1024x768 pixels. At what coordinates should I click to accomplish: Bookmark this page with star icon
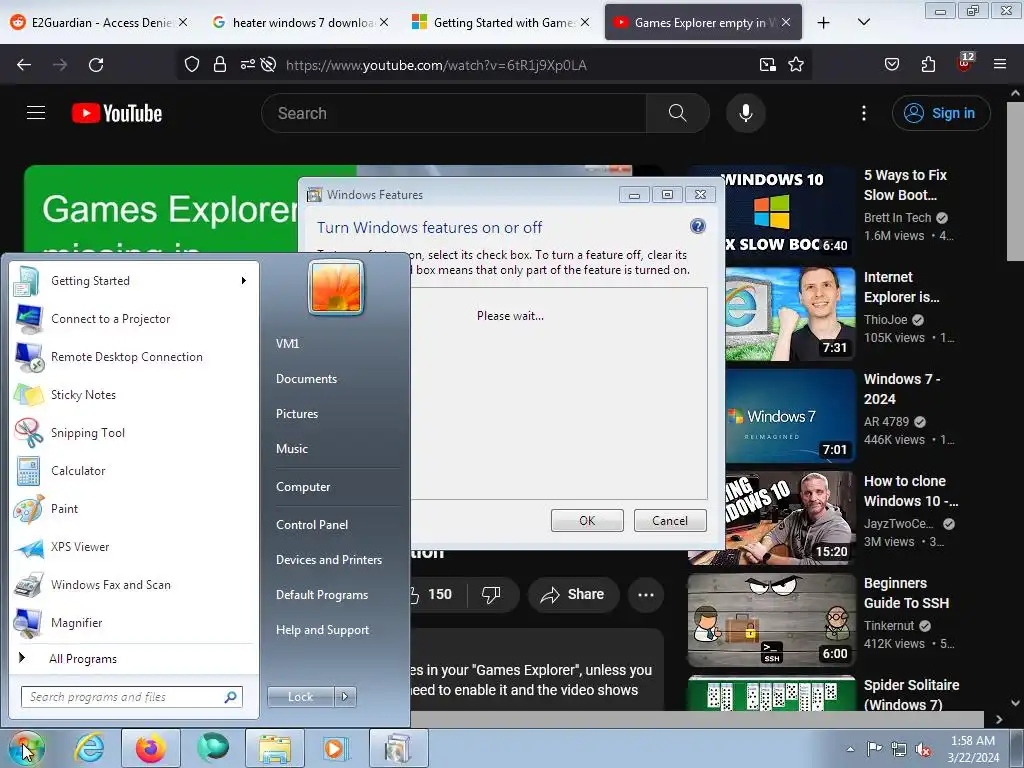pyautogui.click(x=795, y=65)
